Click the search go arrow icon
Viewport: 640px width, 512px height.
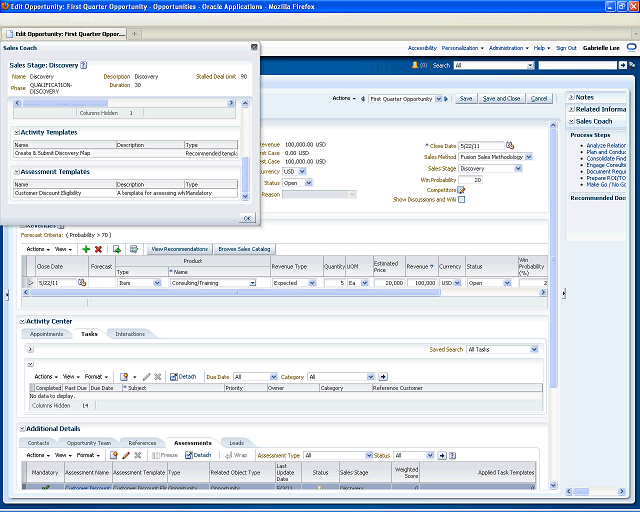click(622, 65)
